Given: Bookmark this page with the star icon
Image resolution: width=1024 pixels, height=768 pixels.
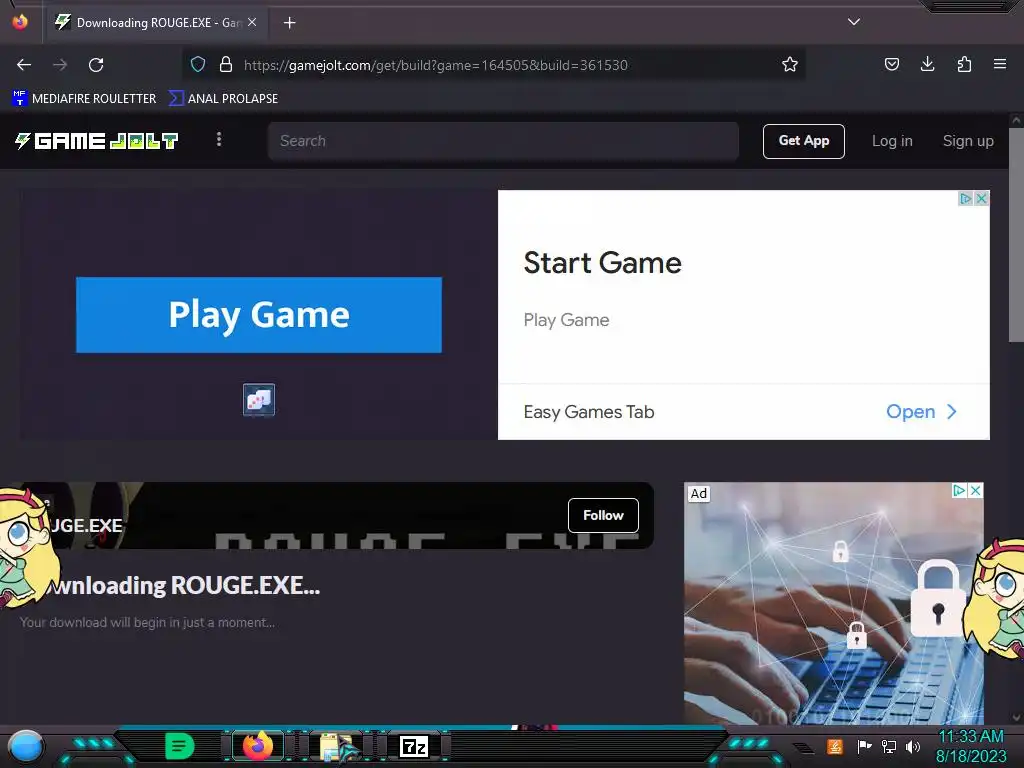Looking at the screenshot, I should click(x=790, y=65).
